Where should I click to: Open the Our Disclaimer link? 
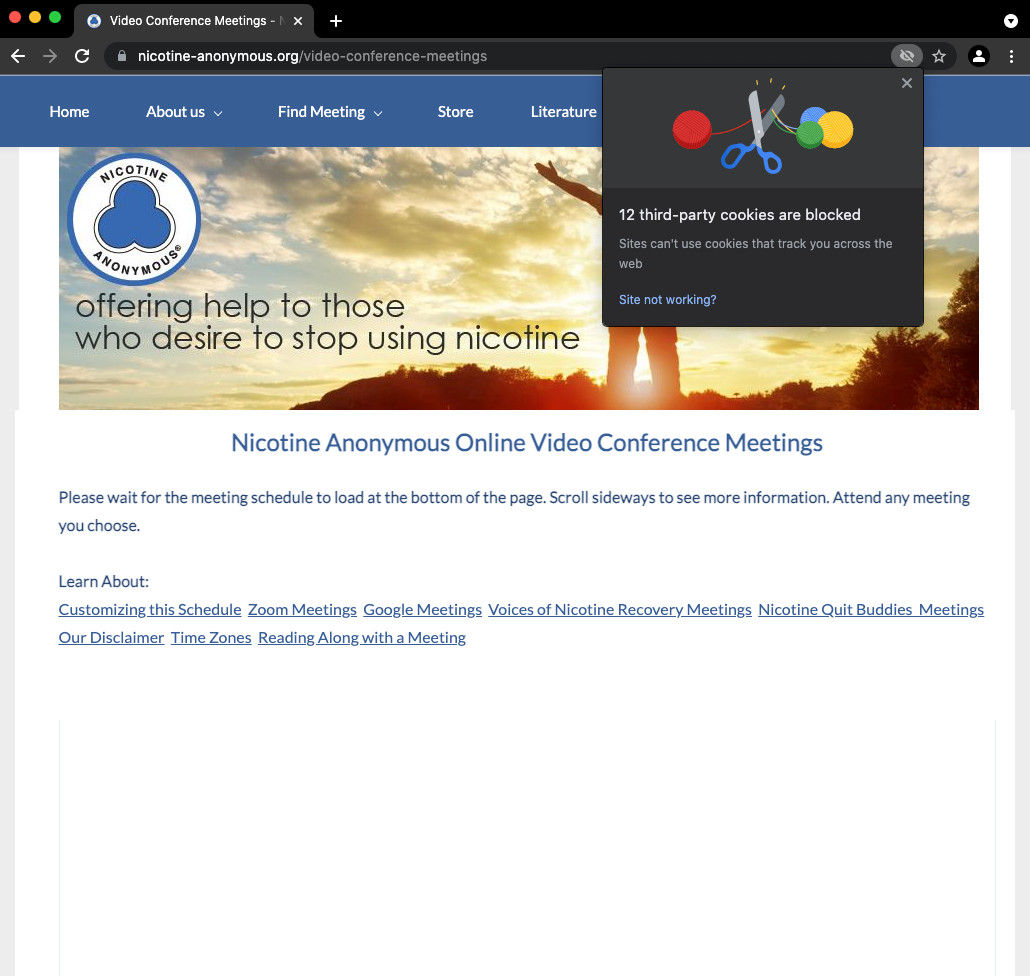coord(111,638)
